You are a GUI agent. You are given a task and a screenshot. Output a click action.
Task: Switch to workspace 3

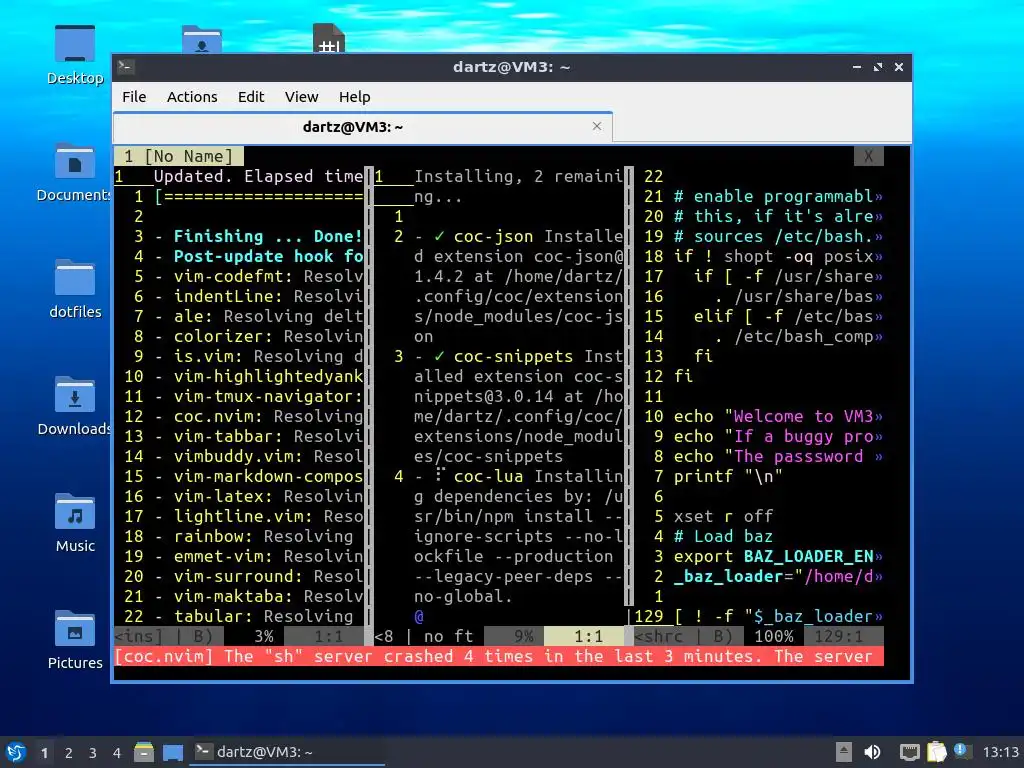93,753
